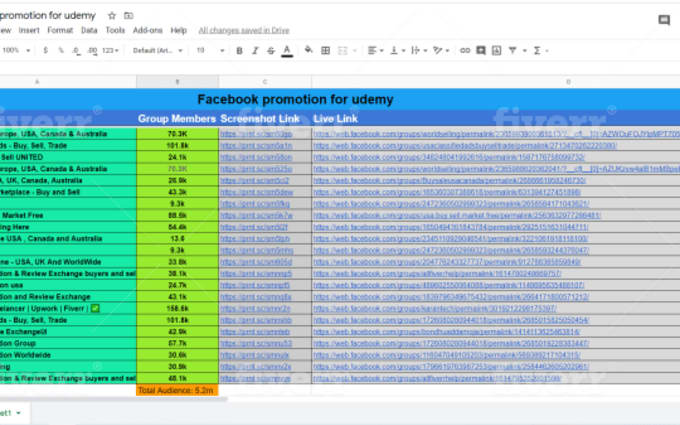Viewport: 680px width, 425px height.
Task: Open text rotation dropdown
Action: [x=441, y=51]
